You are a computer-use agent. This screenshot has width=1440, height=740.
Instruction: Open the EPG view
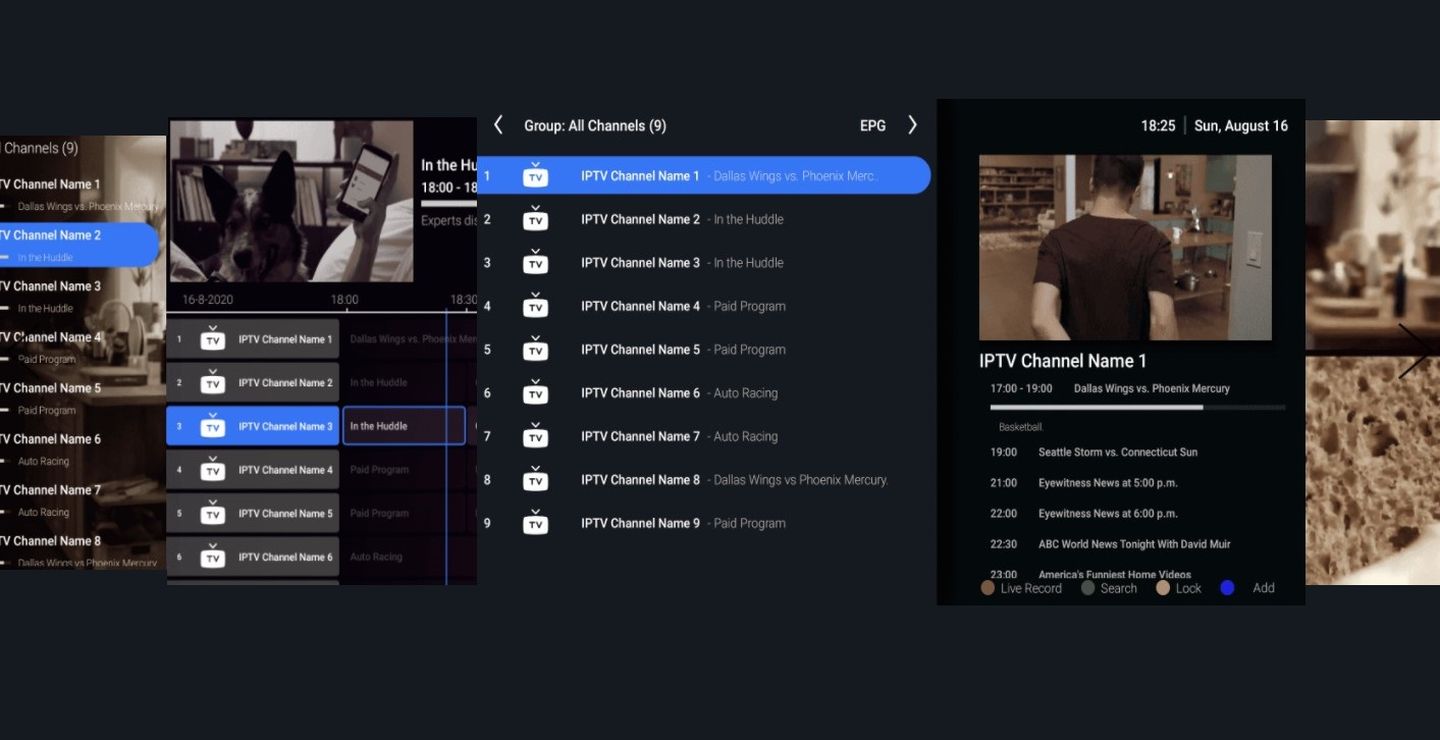872,125
